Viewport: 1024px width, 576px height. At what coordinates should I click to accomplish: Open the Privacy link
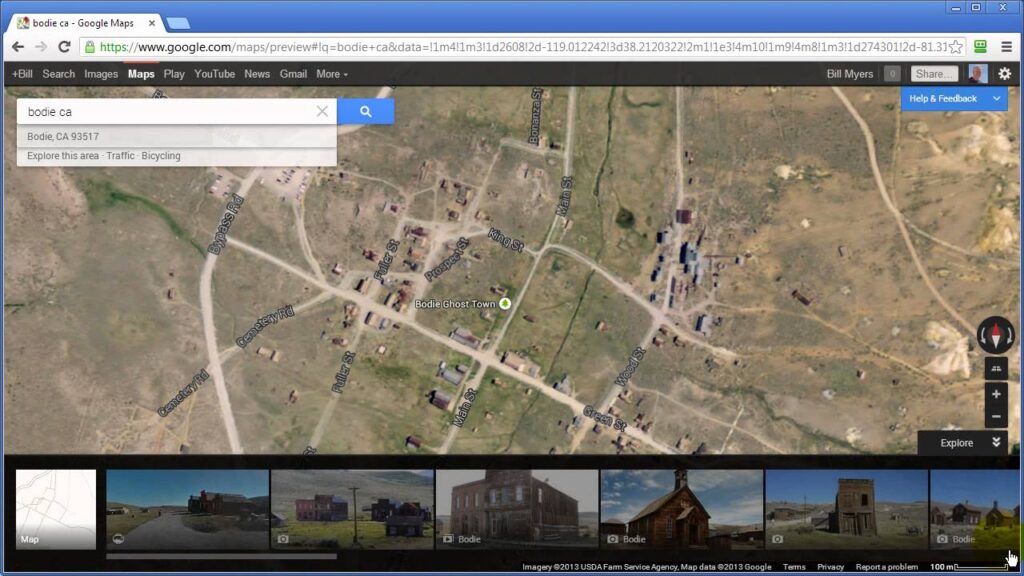click(830, 567)
